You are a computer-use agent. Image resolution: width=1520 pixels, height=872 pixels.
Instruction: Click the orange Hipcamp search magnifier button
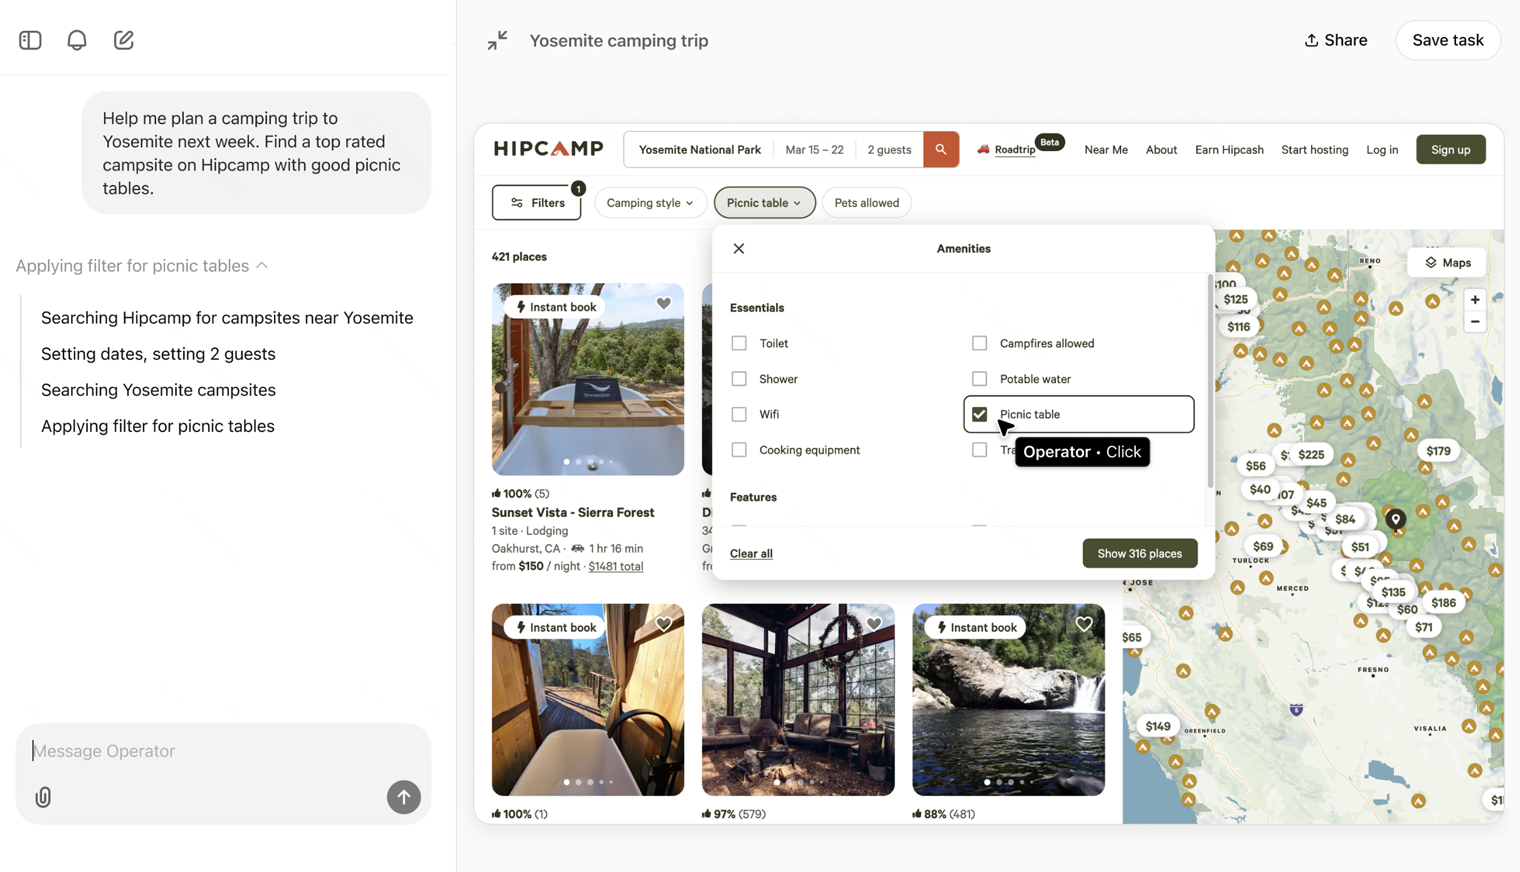(x=941, y=149)
